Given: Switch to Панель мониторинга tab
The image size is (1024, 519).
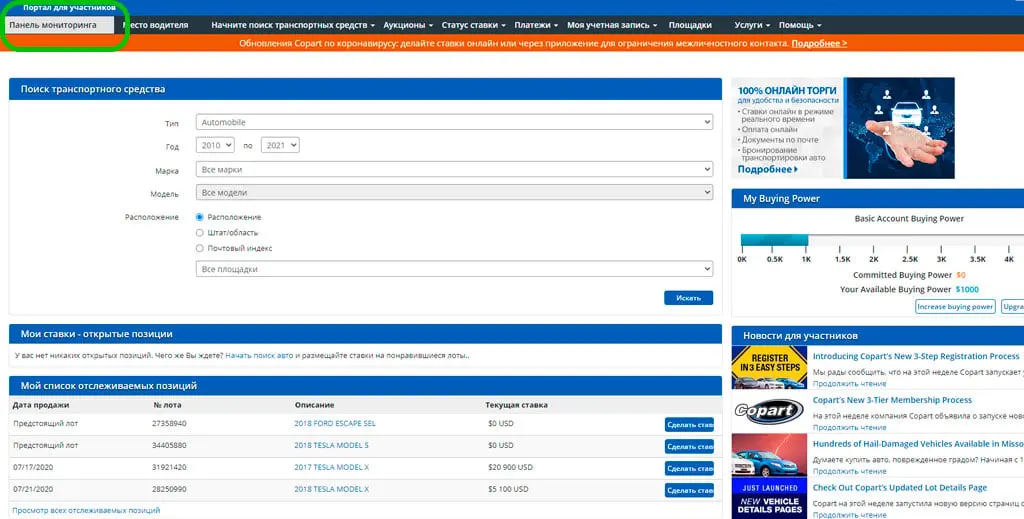Looking at the screenshot, I should click(59, 25).
